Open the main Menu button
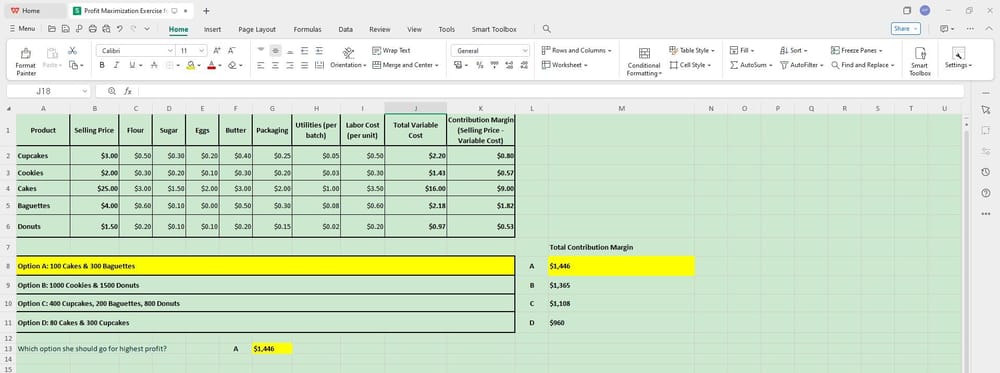This screenshot has width=1000, height=373. [x=22, y=29]
